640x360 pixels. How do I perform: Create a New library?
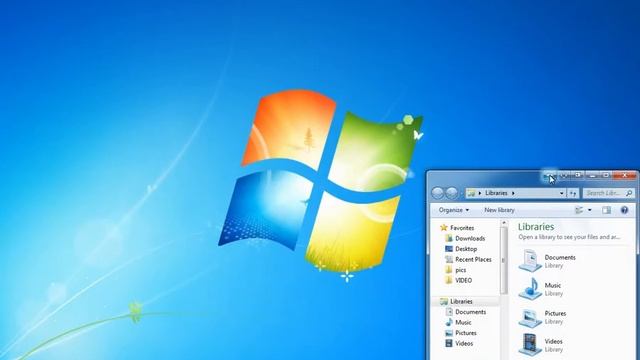499,210
